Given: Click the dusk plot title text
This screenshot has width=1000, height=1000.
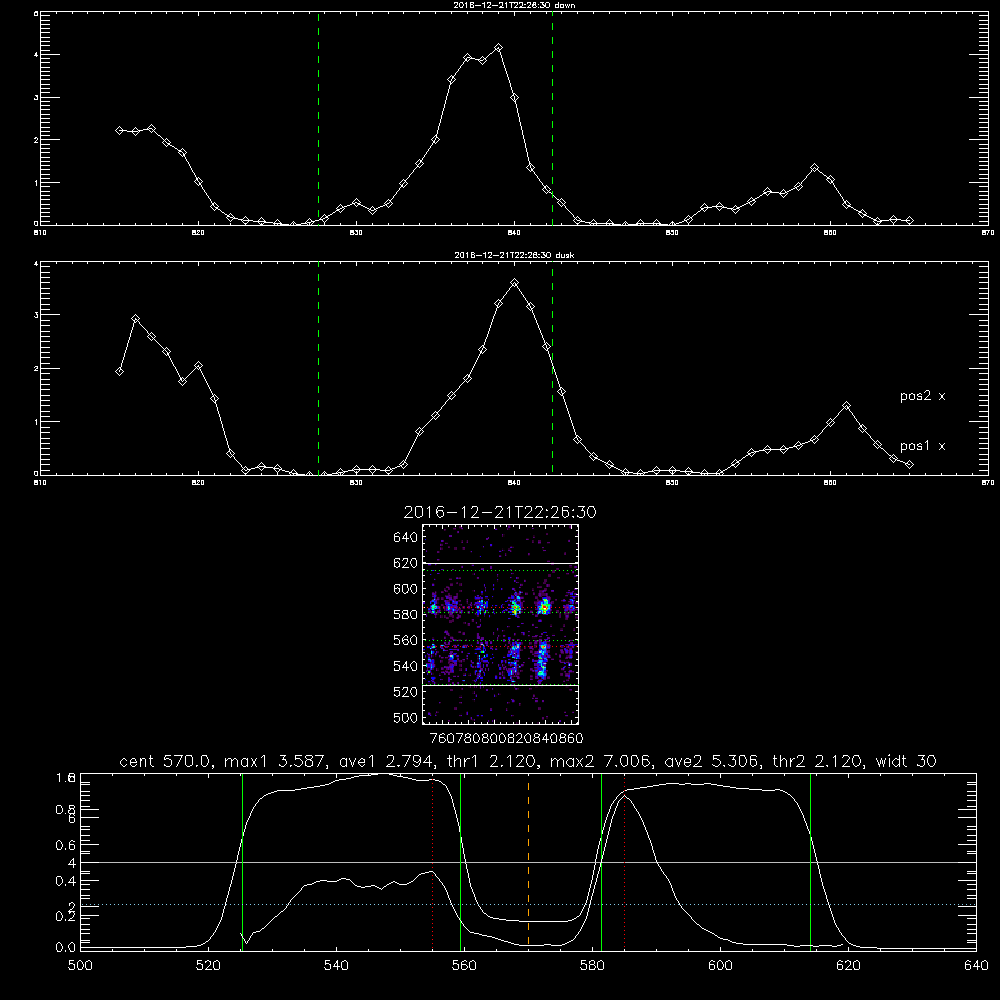Looking at the screenshot, I should [x=514, y=255].
